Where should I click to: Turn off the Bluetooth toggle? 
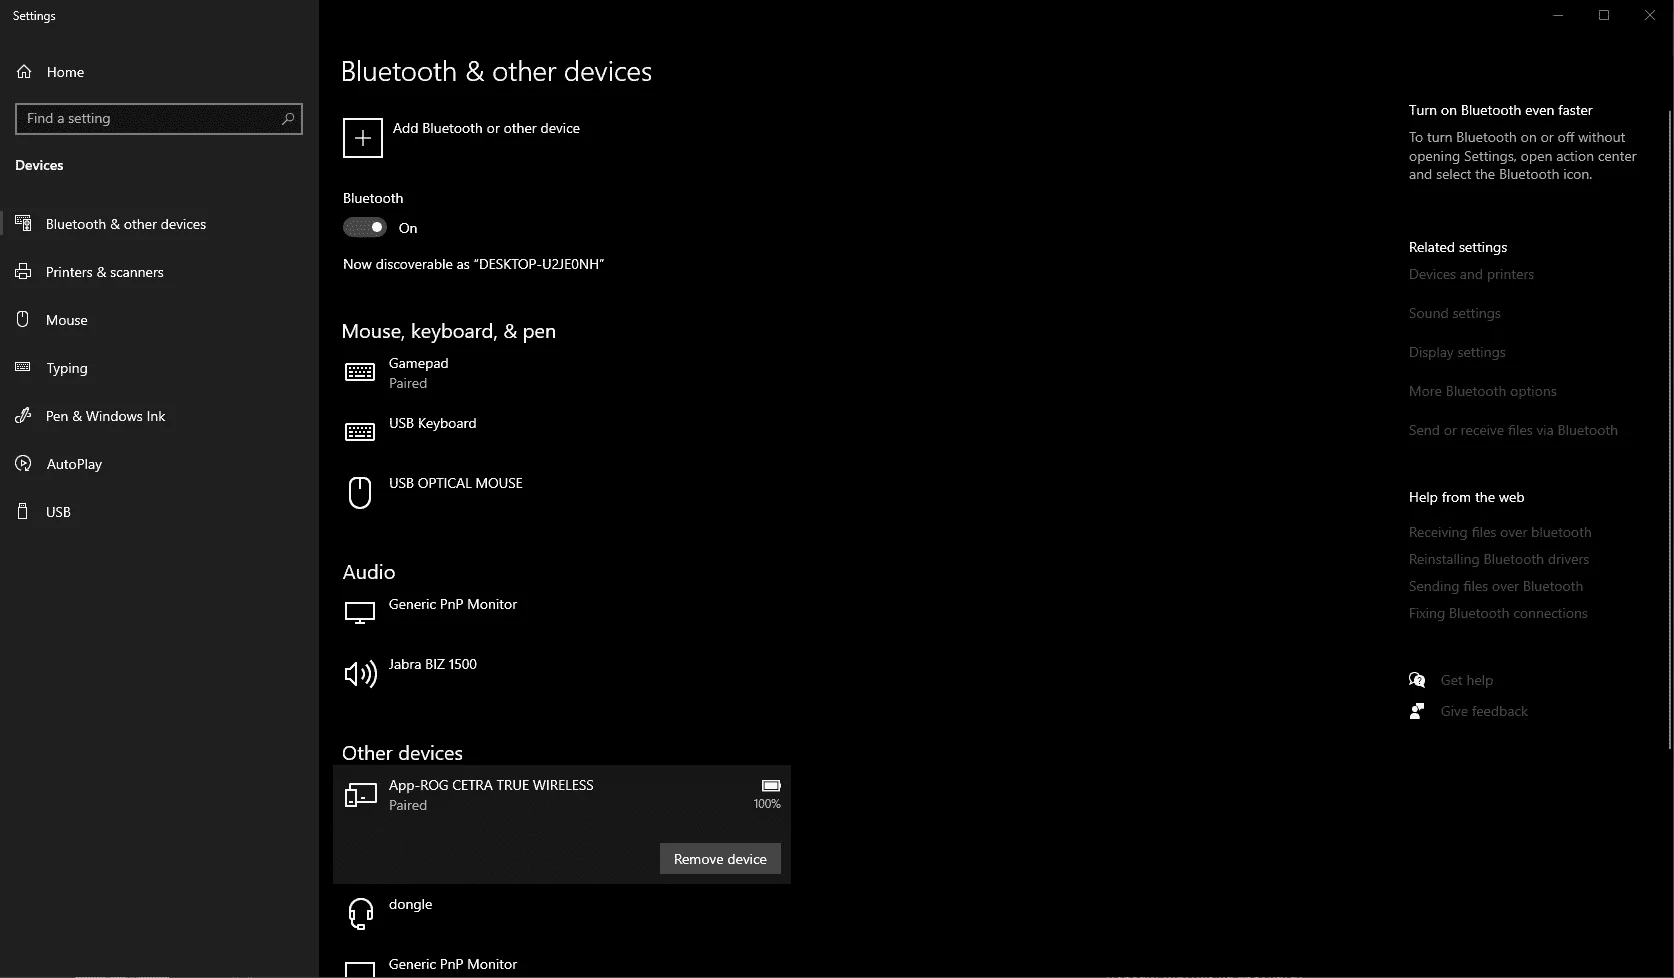[x=365, y=227]
